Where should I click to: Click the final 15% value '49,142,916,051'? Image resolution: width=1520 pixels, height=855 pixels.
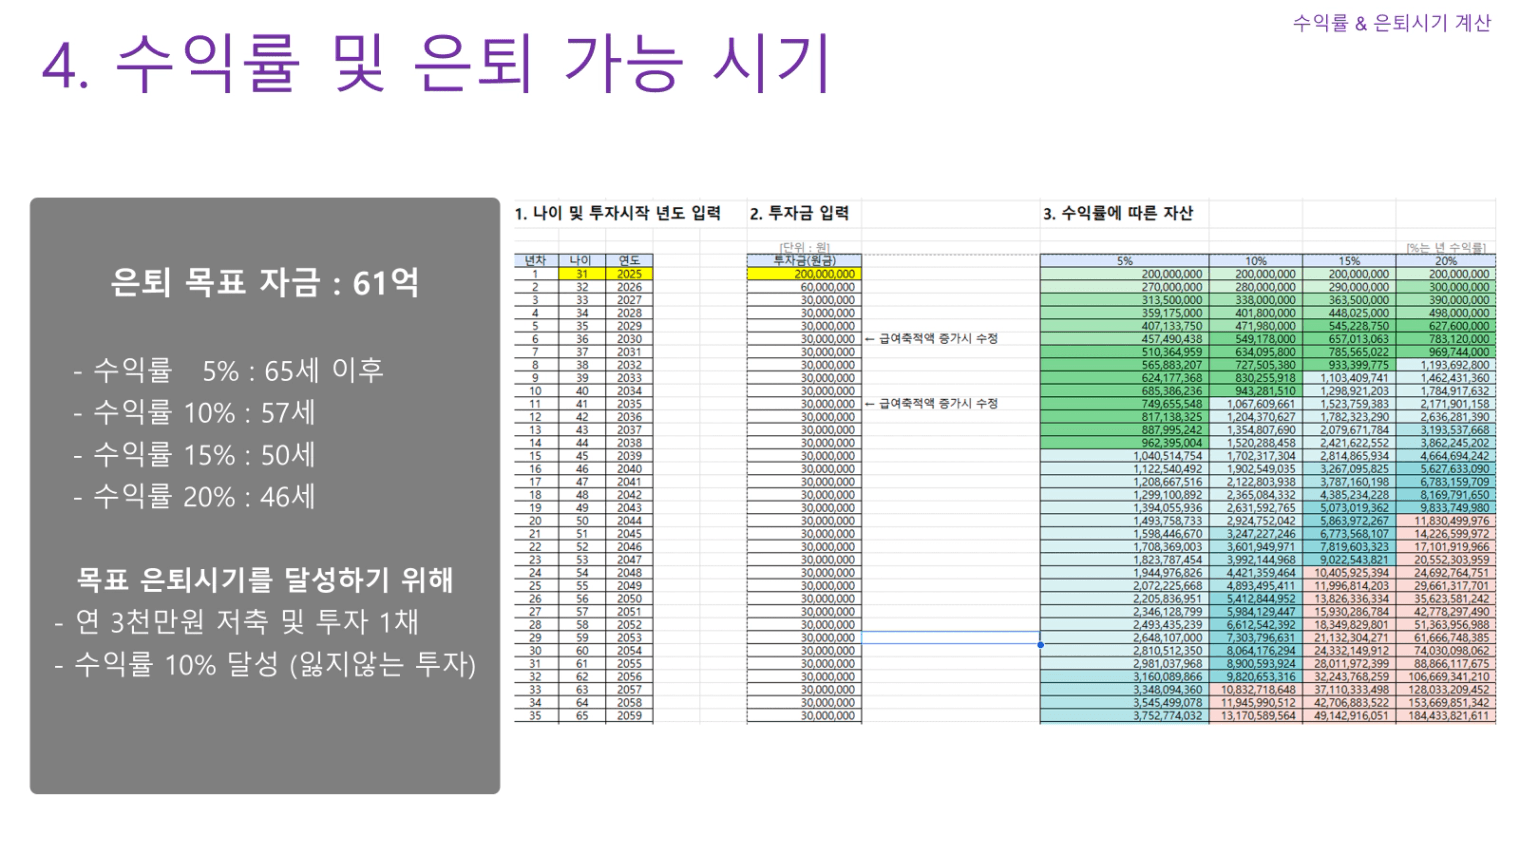[x=1349, y=716]
